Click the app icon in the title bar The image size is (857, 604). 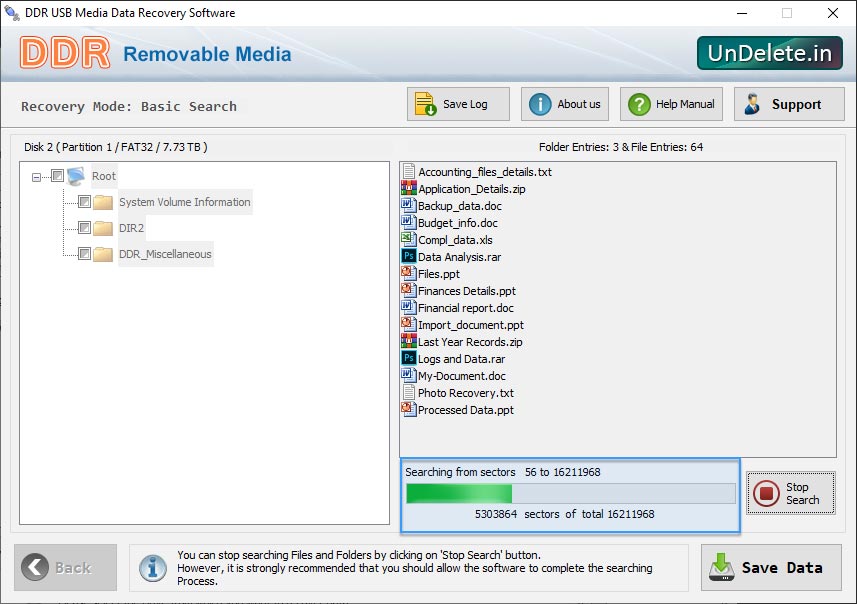[x=12, y=13]
